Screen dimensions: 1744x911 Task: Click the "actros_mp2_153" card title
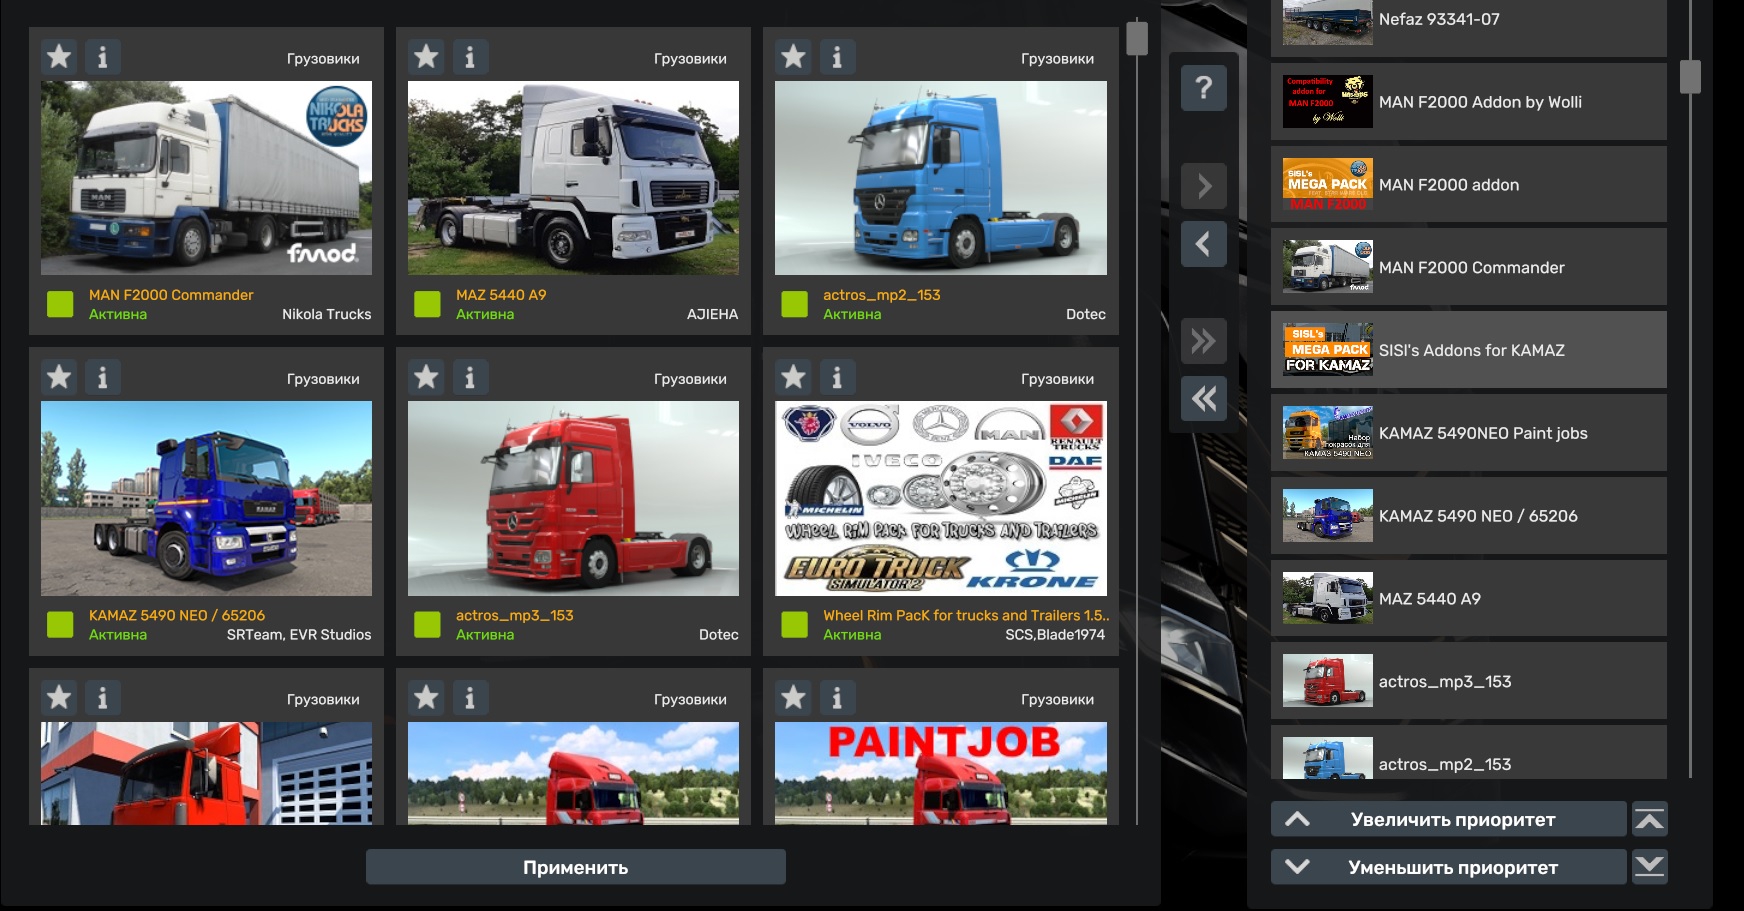(x=882, y=295)
